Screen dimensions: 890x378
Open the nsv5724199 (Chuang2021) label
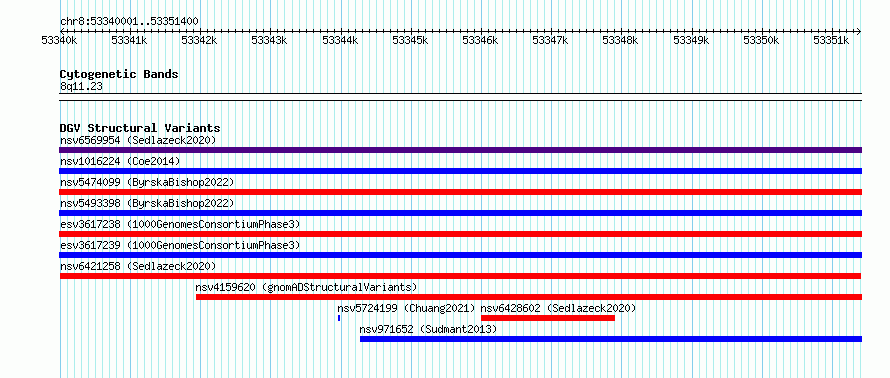(406, 308)
